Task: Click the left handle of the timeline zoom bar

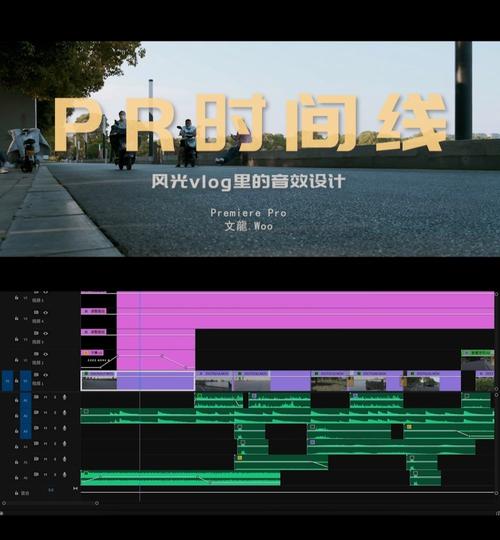Action: 4,503
